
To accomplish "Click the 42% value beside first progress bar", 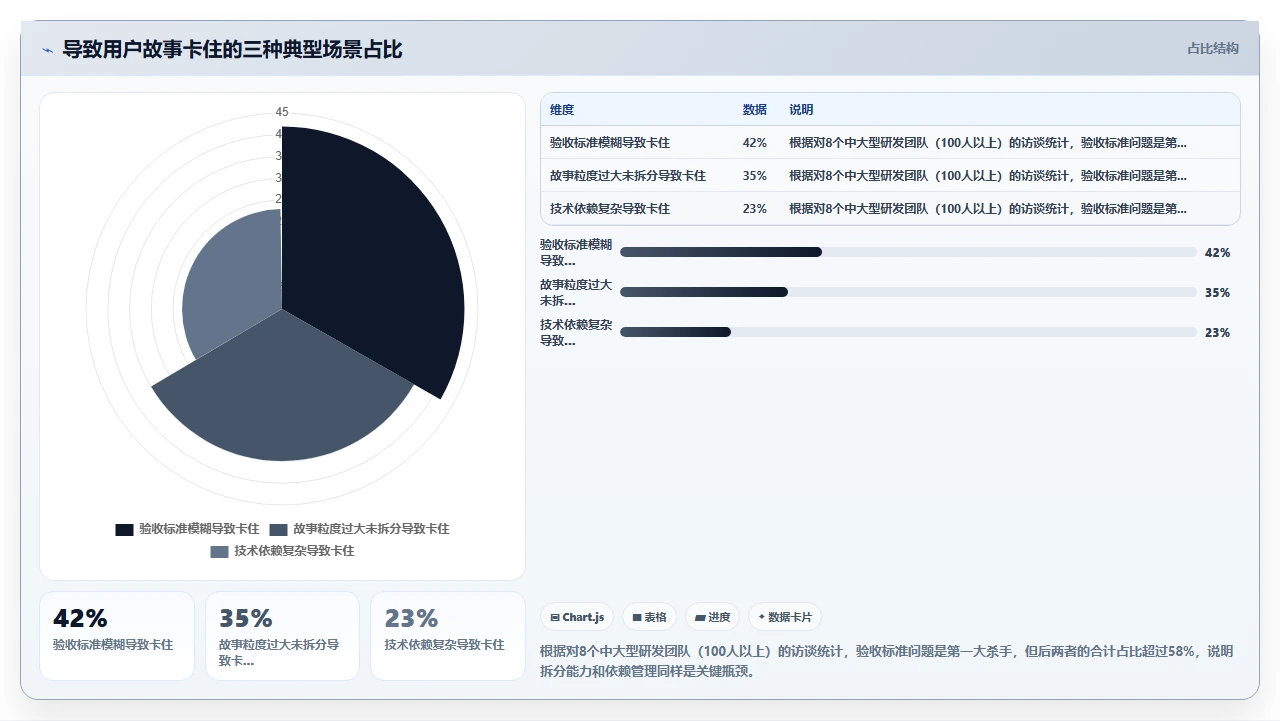I will 1217,253.
